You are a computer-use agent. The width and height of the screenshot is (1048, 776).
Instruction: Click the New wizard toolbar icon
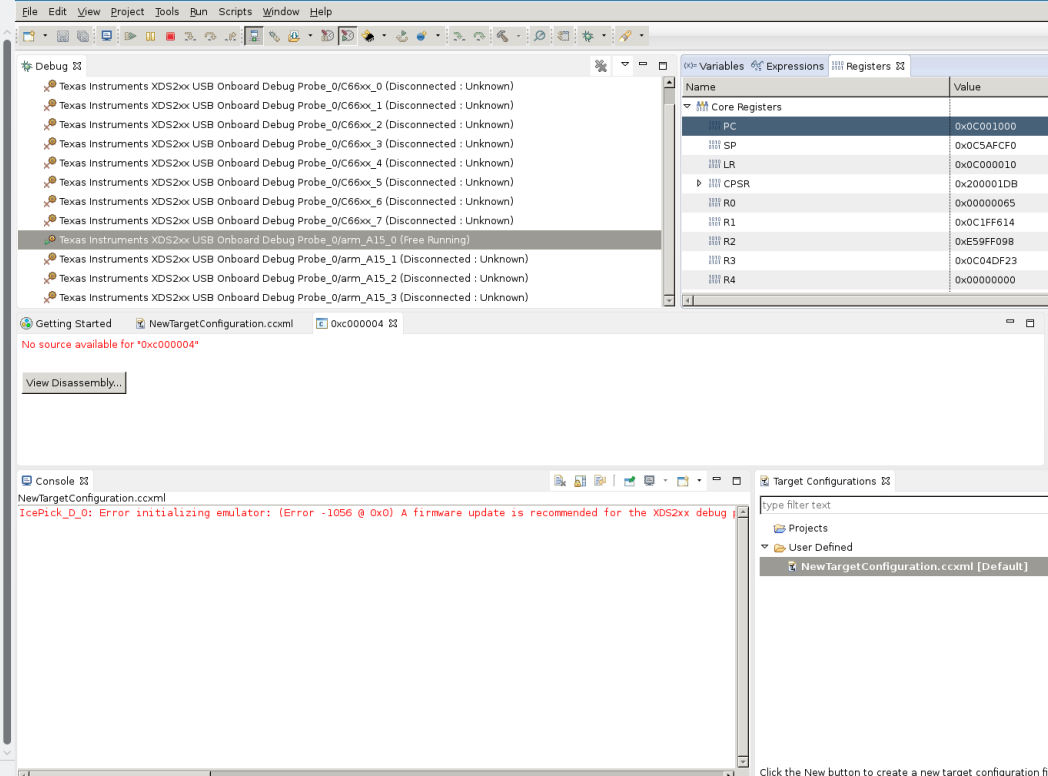click(29, 36)
